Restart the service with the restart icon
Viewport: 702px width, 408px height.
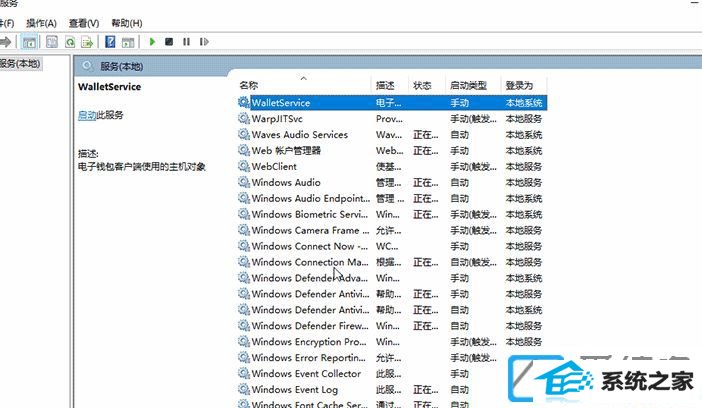[204, 42]
